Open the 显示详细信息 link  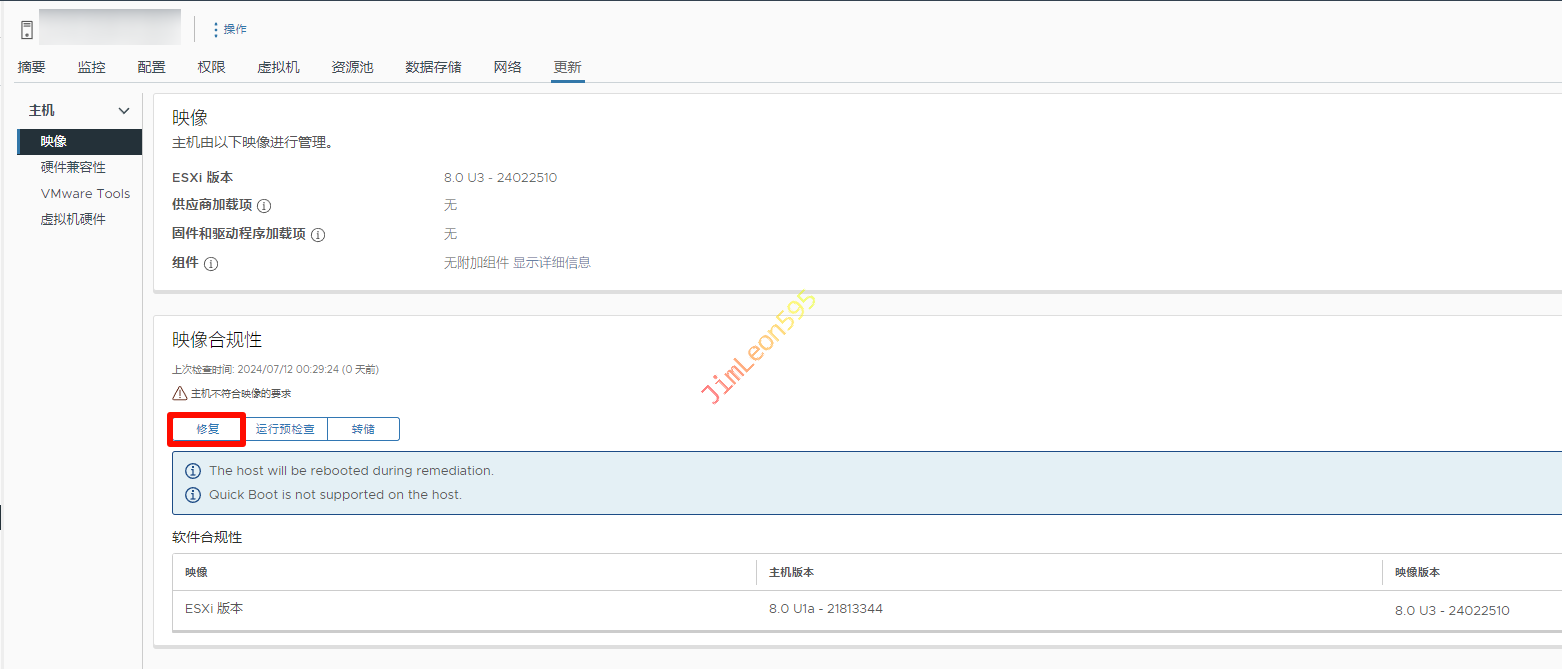tap(552, 263)
